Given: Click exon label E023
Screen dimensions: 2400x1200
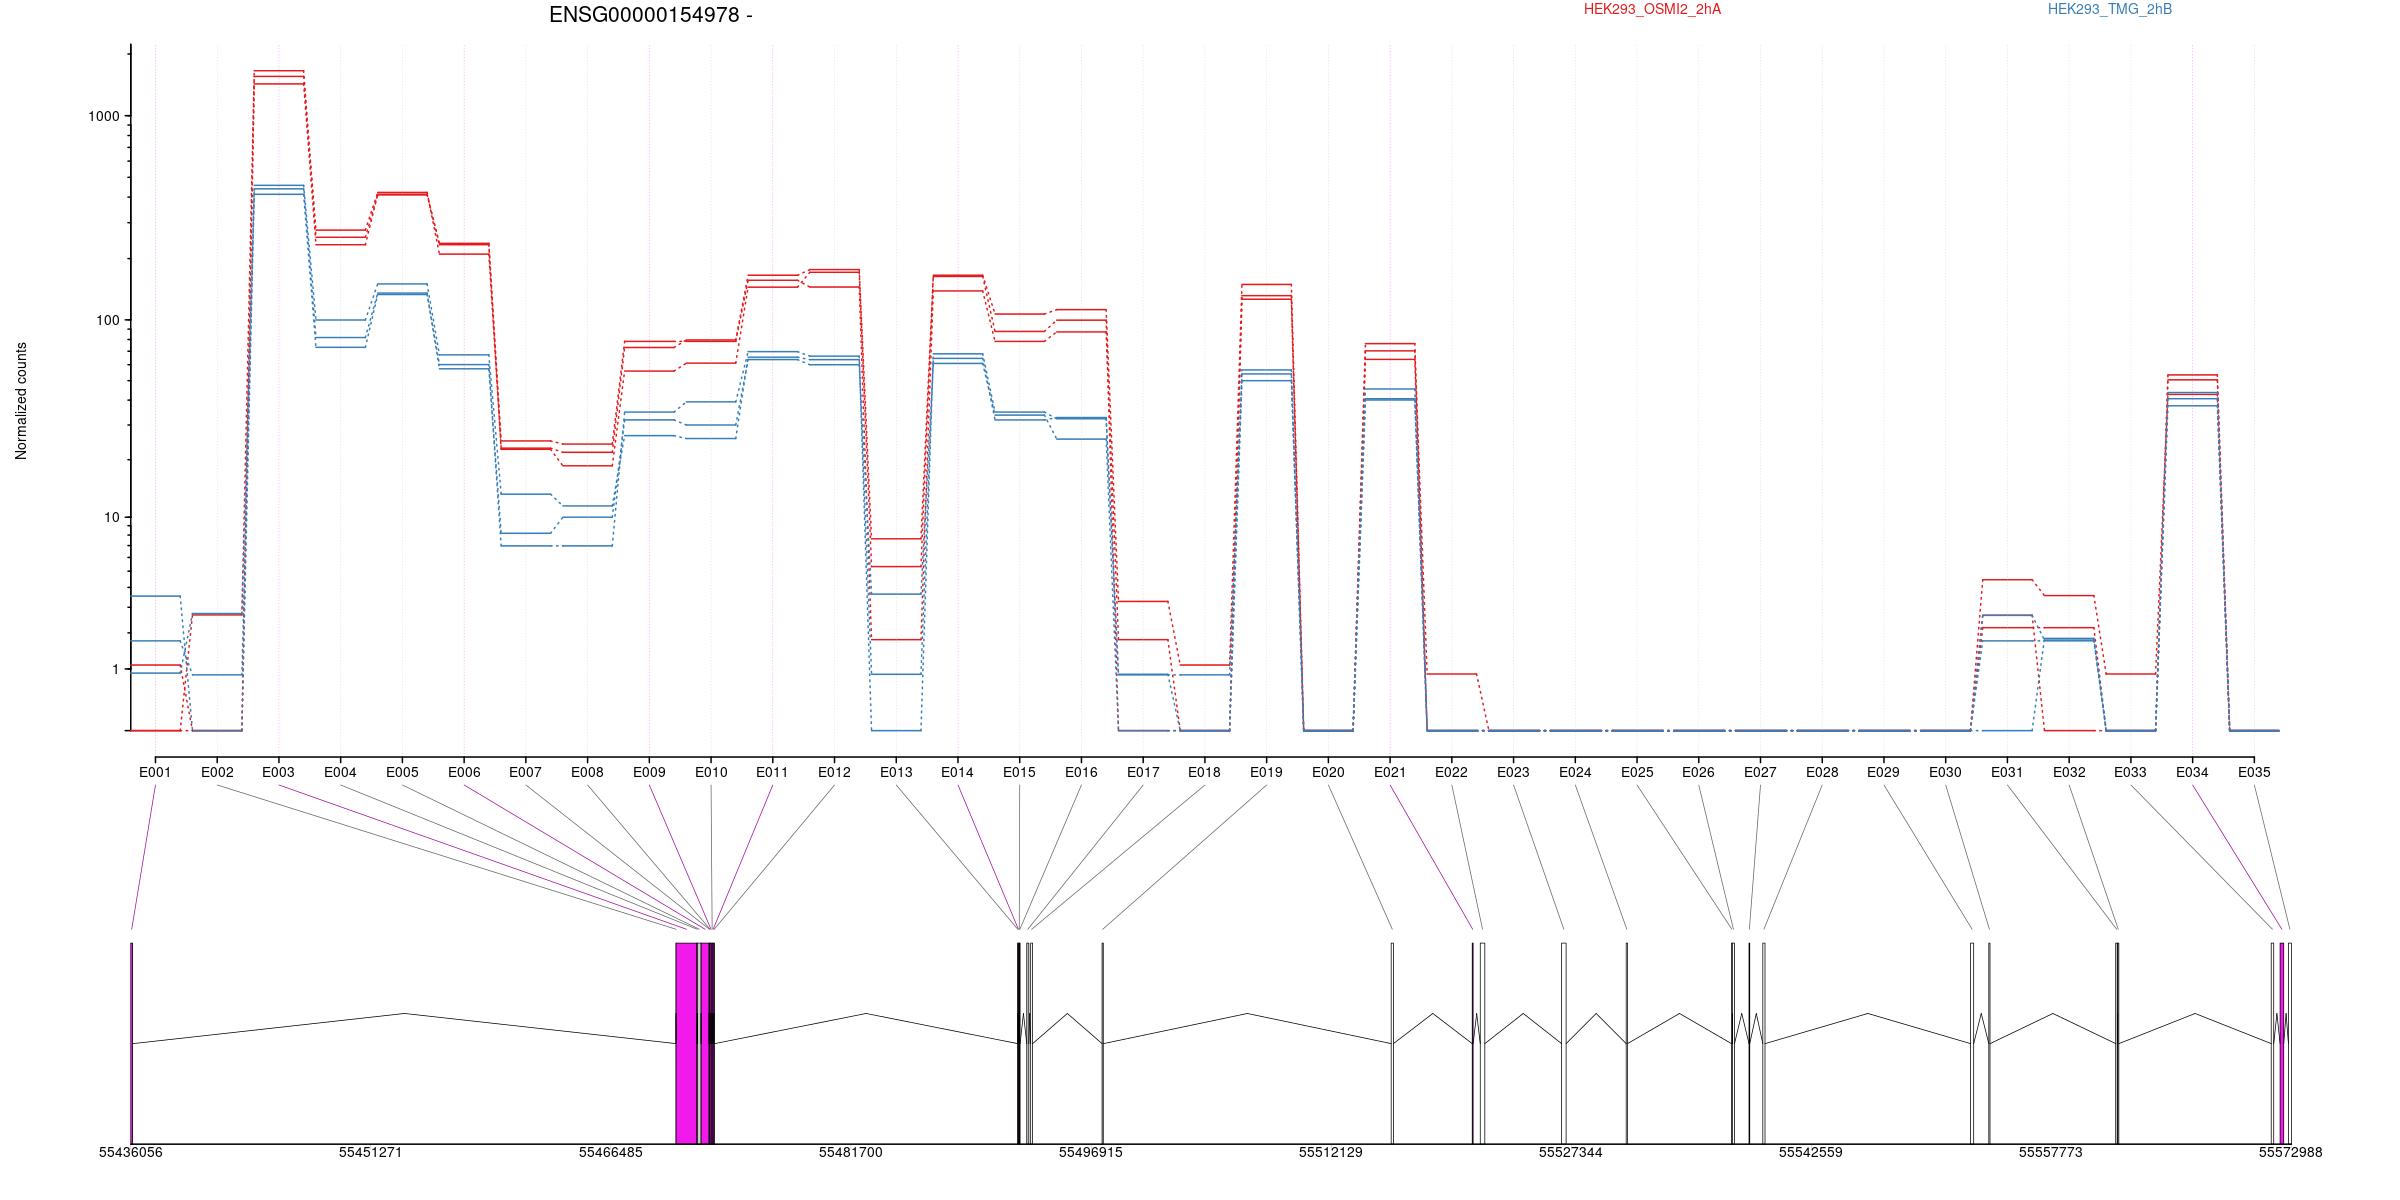Looking at the screenshot, I should click(1513, 772).
